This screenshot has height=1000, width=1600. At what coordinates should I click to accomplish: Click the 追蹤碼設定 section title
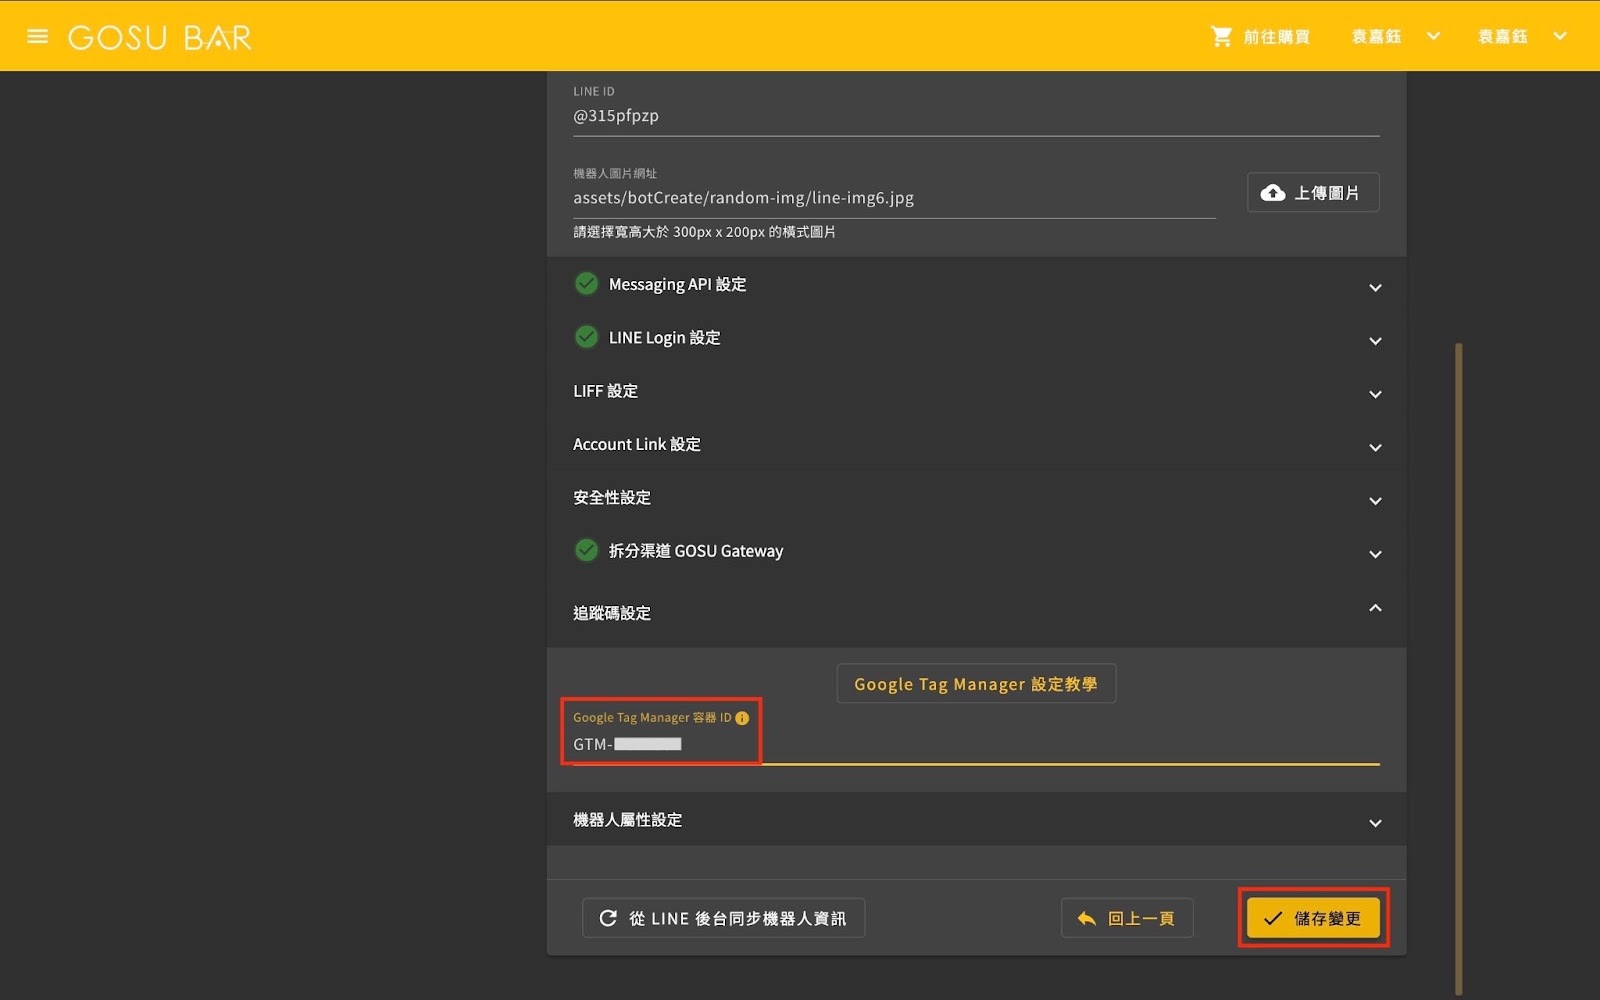[612, 613]
